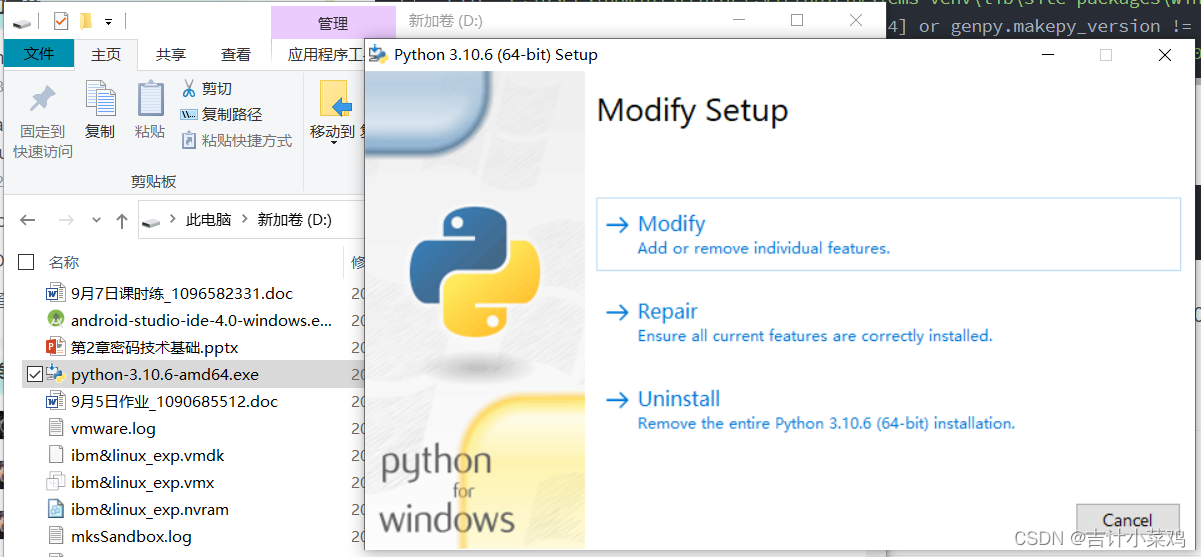This screenshot has width=1201, height=557.
Task: Click the ibm&linux_exp.nvram file icon
Action: (55, 509)
